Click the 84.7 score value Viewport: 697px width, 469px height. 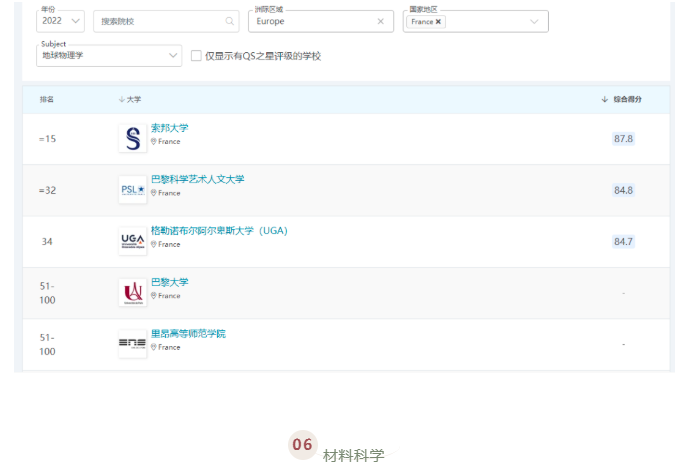pyautogui.click(x=623, y=241)
